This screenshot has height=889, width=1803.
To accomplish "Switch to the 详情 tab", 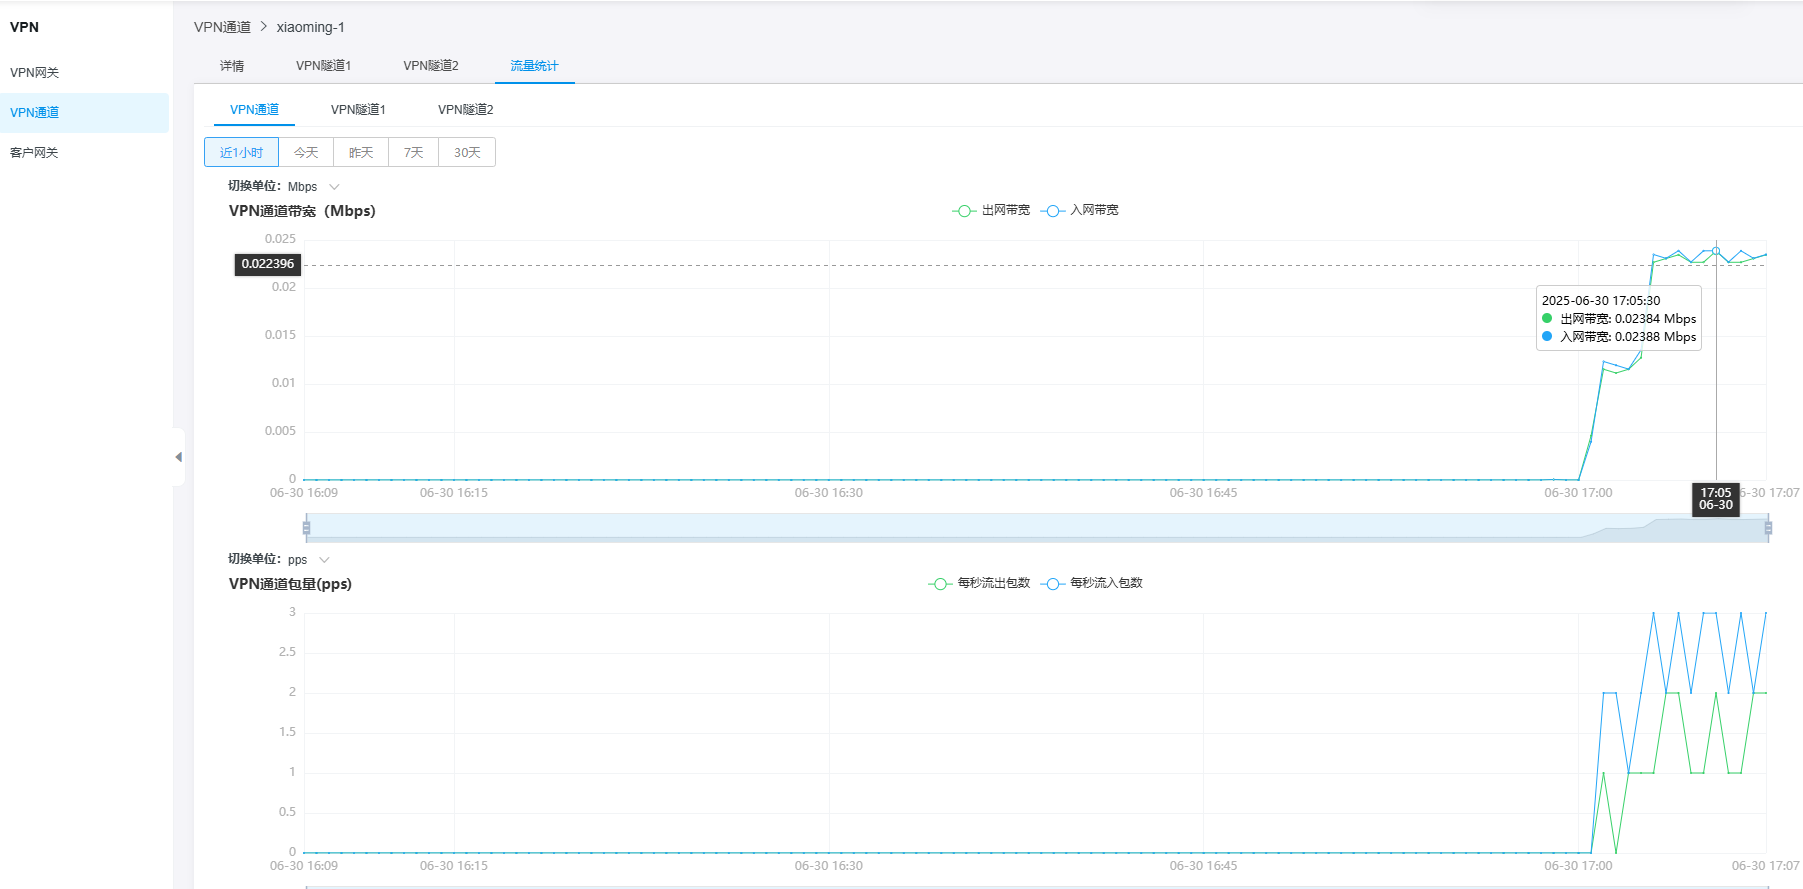I will (232, 66).
